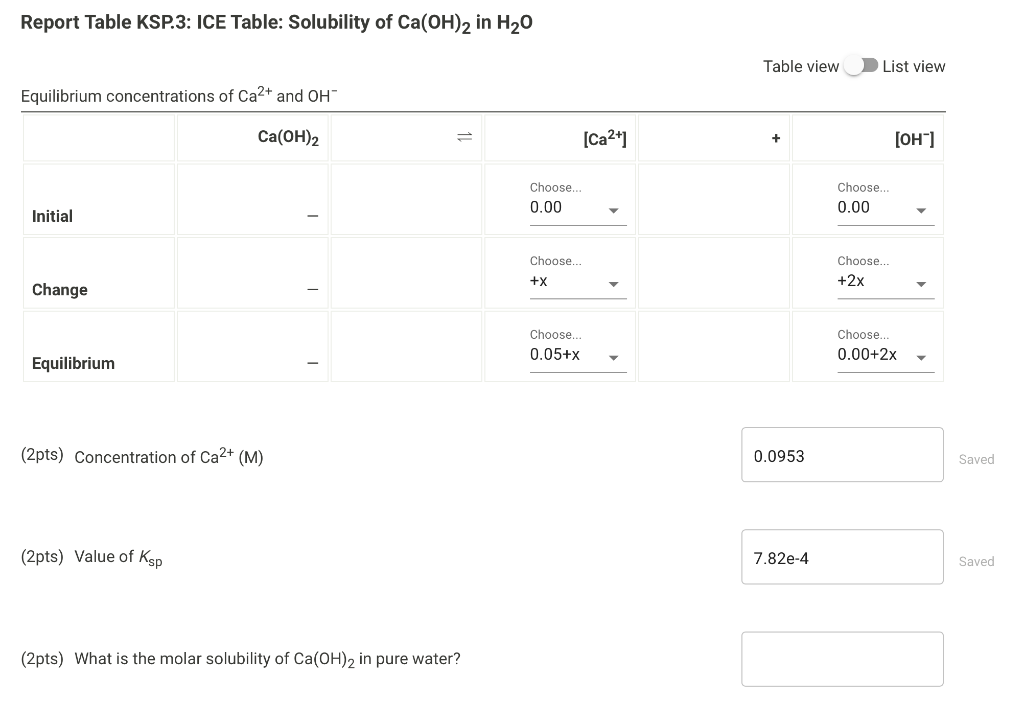1024x701 pixels.
Task: Click the equilibrium double-arrow icon in the header
Action: [463, 137]
